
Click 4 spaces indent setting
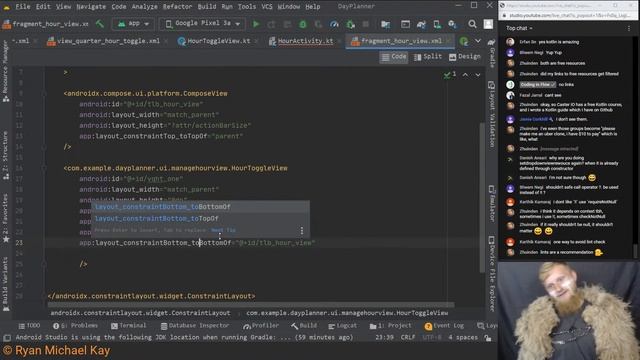(463, 338)
